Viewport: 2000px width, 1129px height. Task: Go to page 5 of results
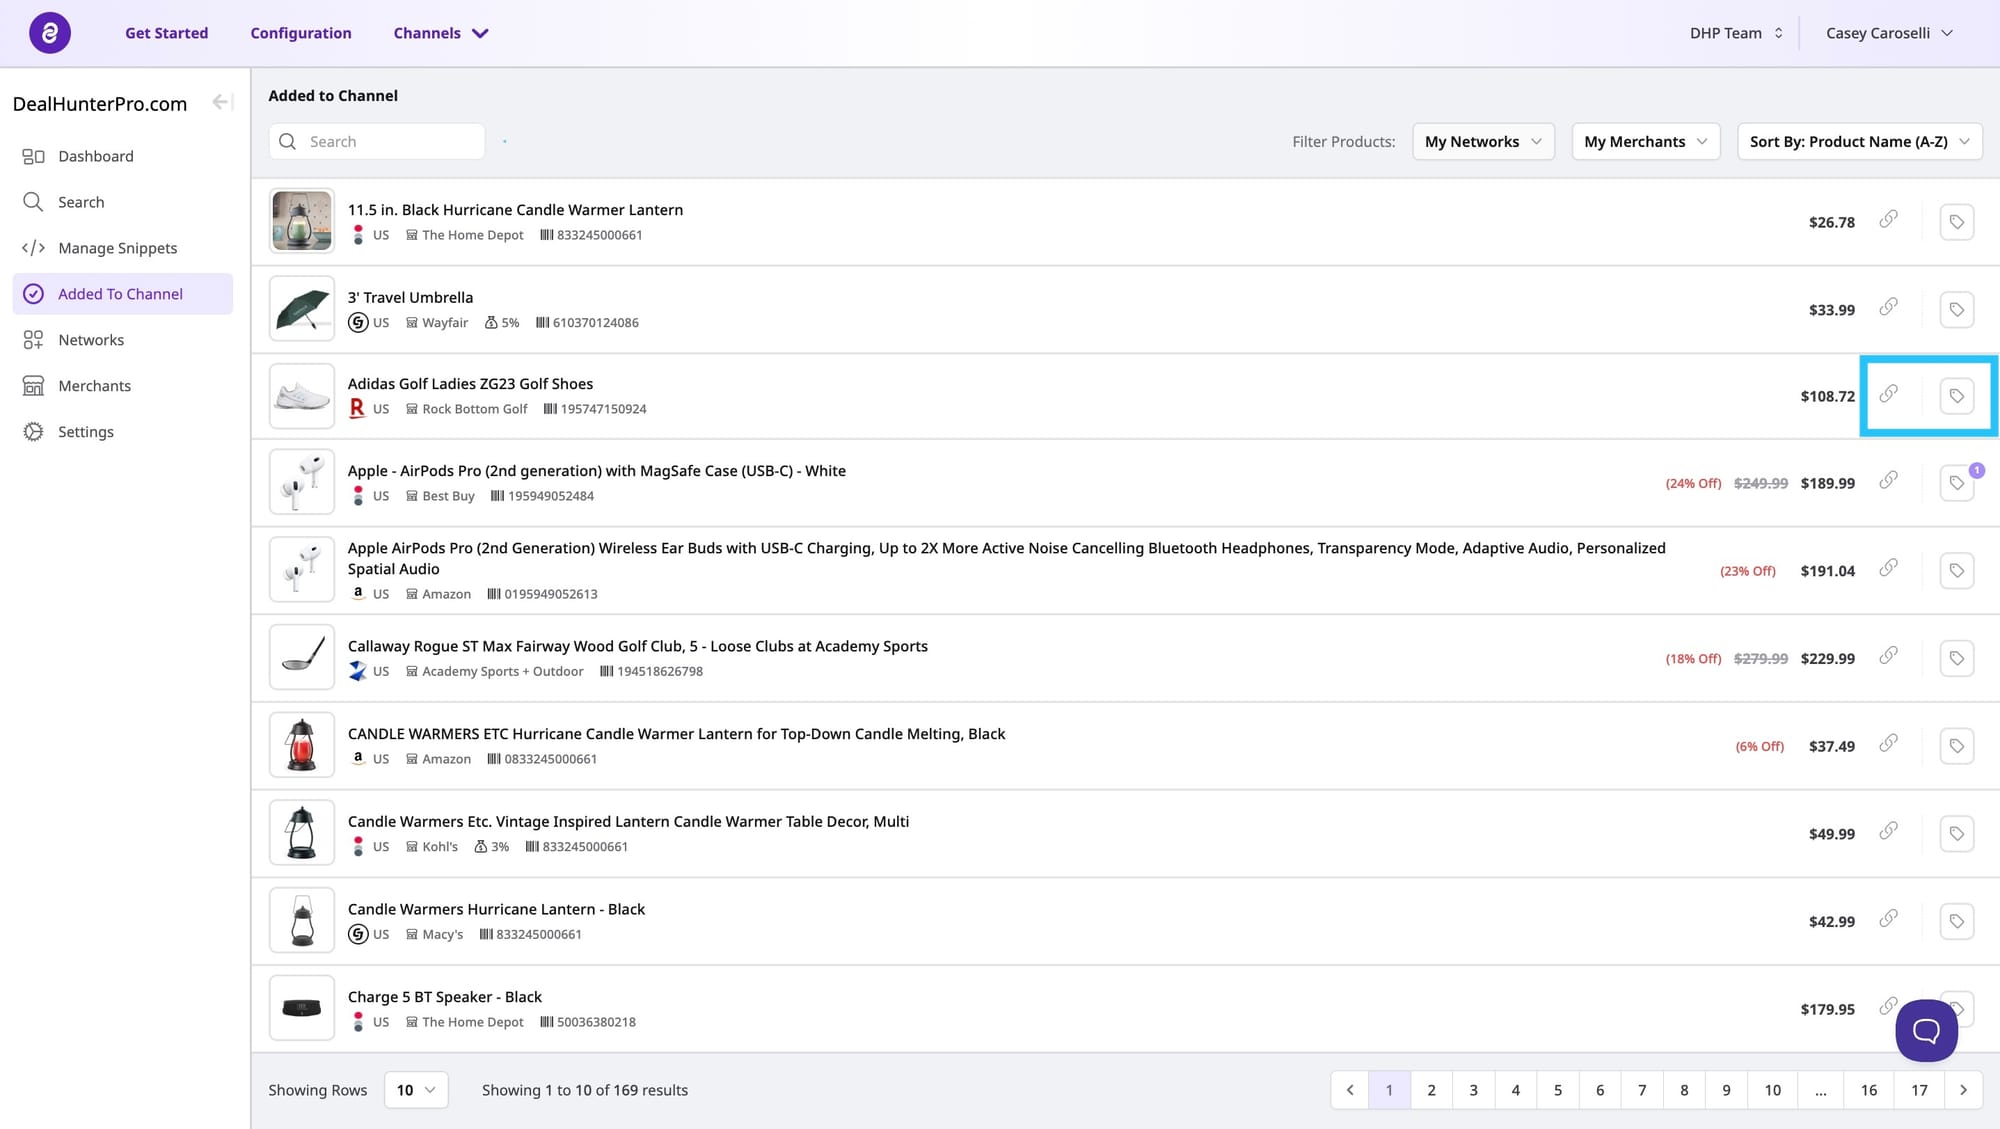(1557, 1090)
